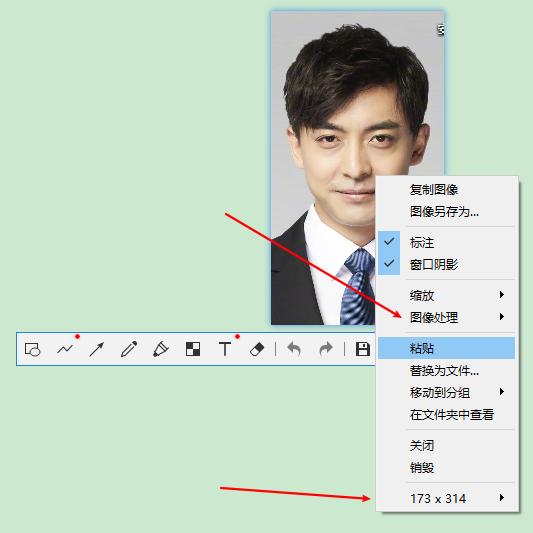
Task: Select the arrow tool
Action: pos(97,349)
